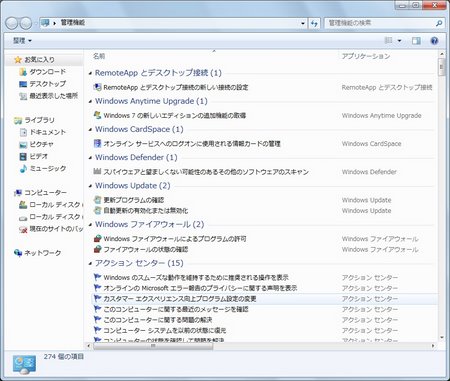Collapse the Windows Anytime Upgrade group
Image resolution: width=450 pixels, height=381 pixels.
pos(90,101)
